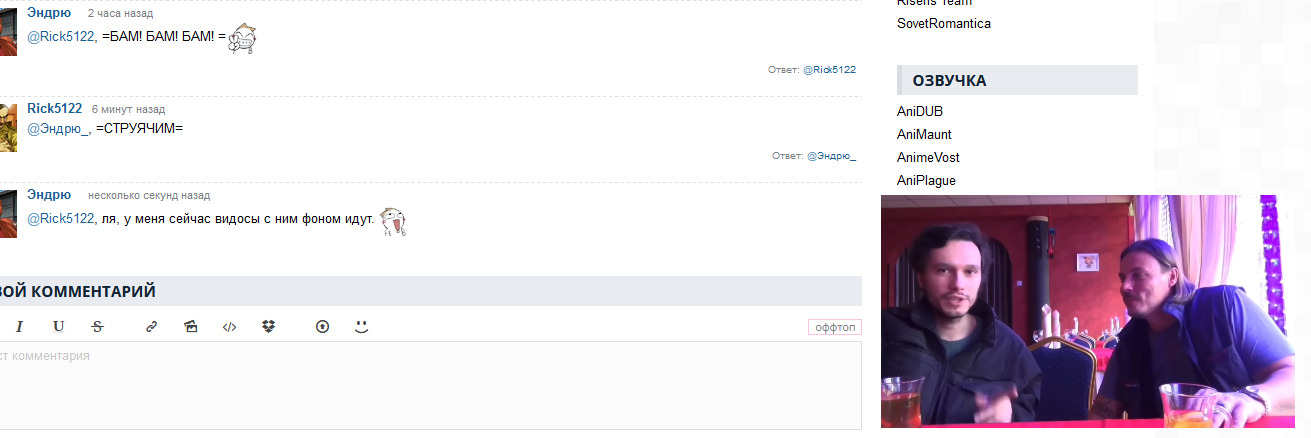Image resolution: width=1311 pixels, height=438 pixels.
Task: Click Rick5122's avatar picture
Action: [x=8, y=127]
